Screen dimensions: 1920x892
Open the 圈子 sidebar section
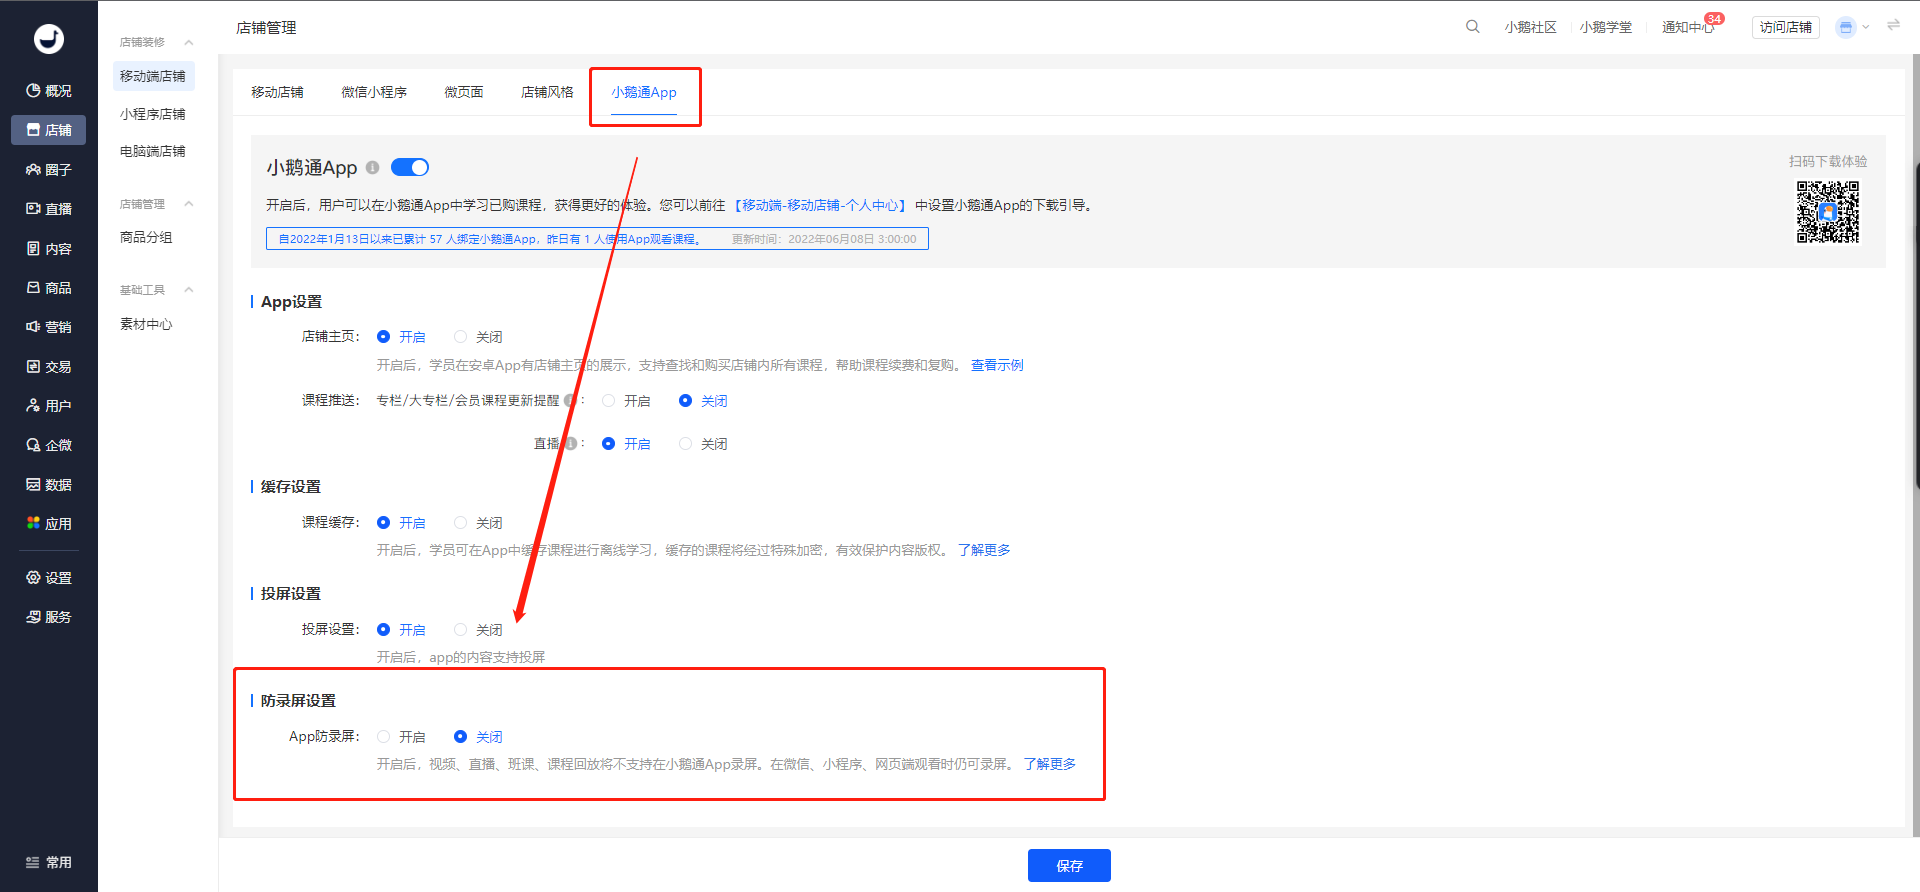click(49, 170)
